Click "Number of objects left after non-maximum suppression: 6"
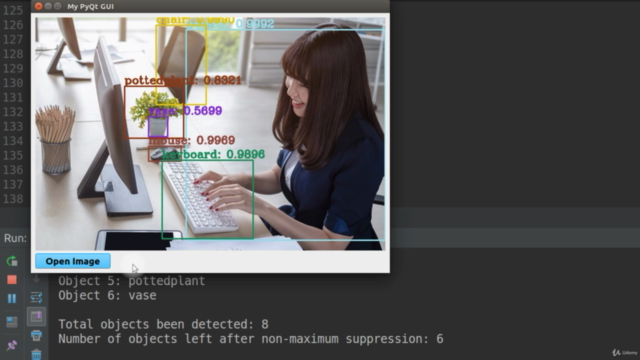Image resolution: width=640 pixels, height=360 pixels. [x=251, y=339]
